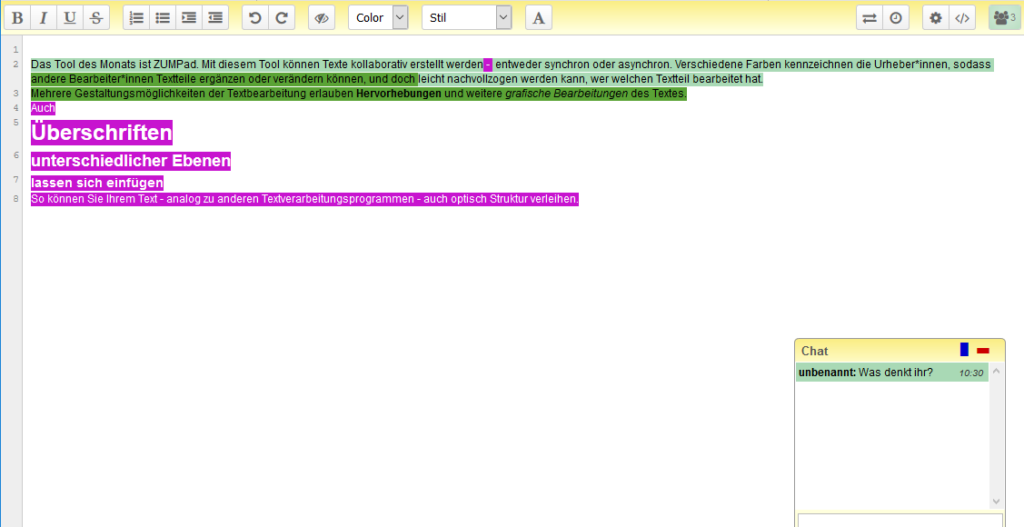
Task: Redo the last undone edit
Action: coord(282,18)
